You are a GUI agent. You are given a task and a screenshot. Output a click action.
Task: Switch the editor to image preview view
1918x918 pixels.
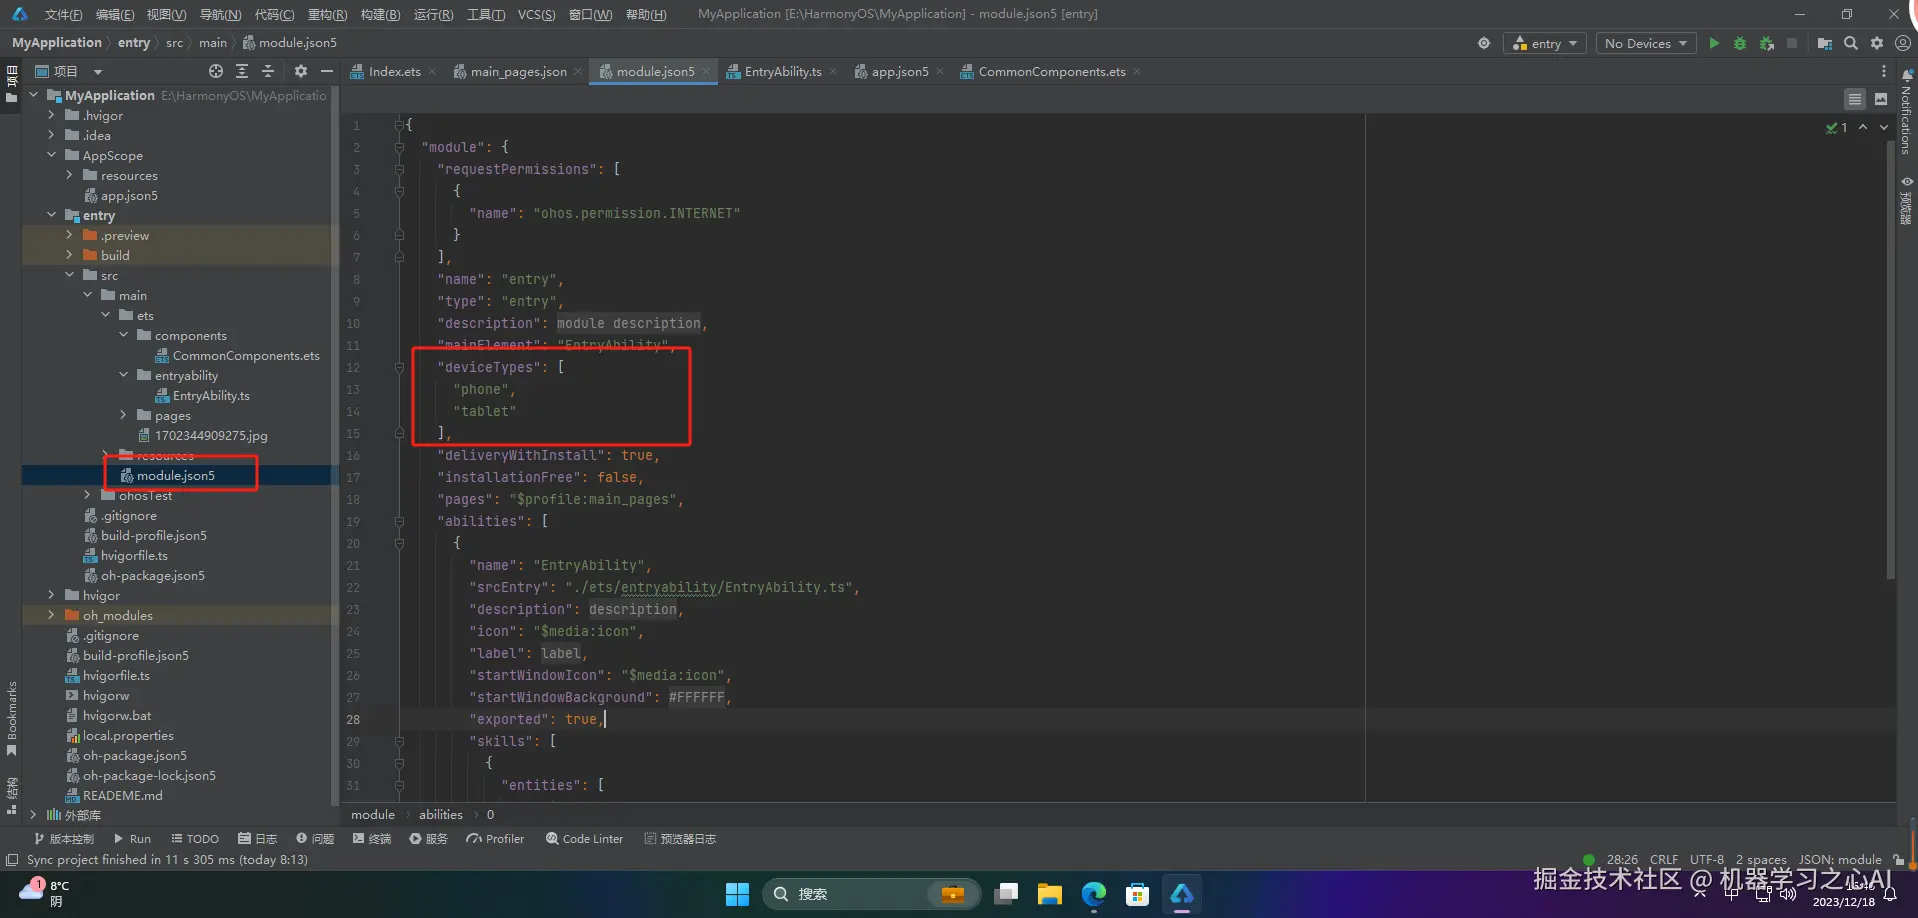[x=1881, y=99]
